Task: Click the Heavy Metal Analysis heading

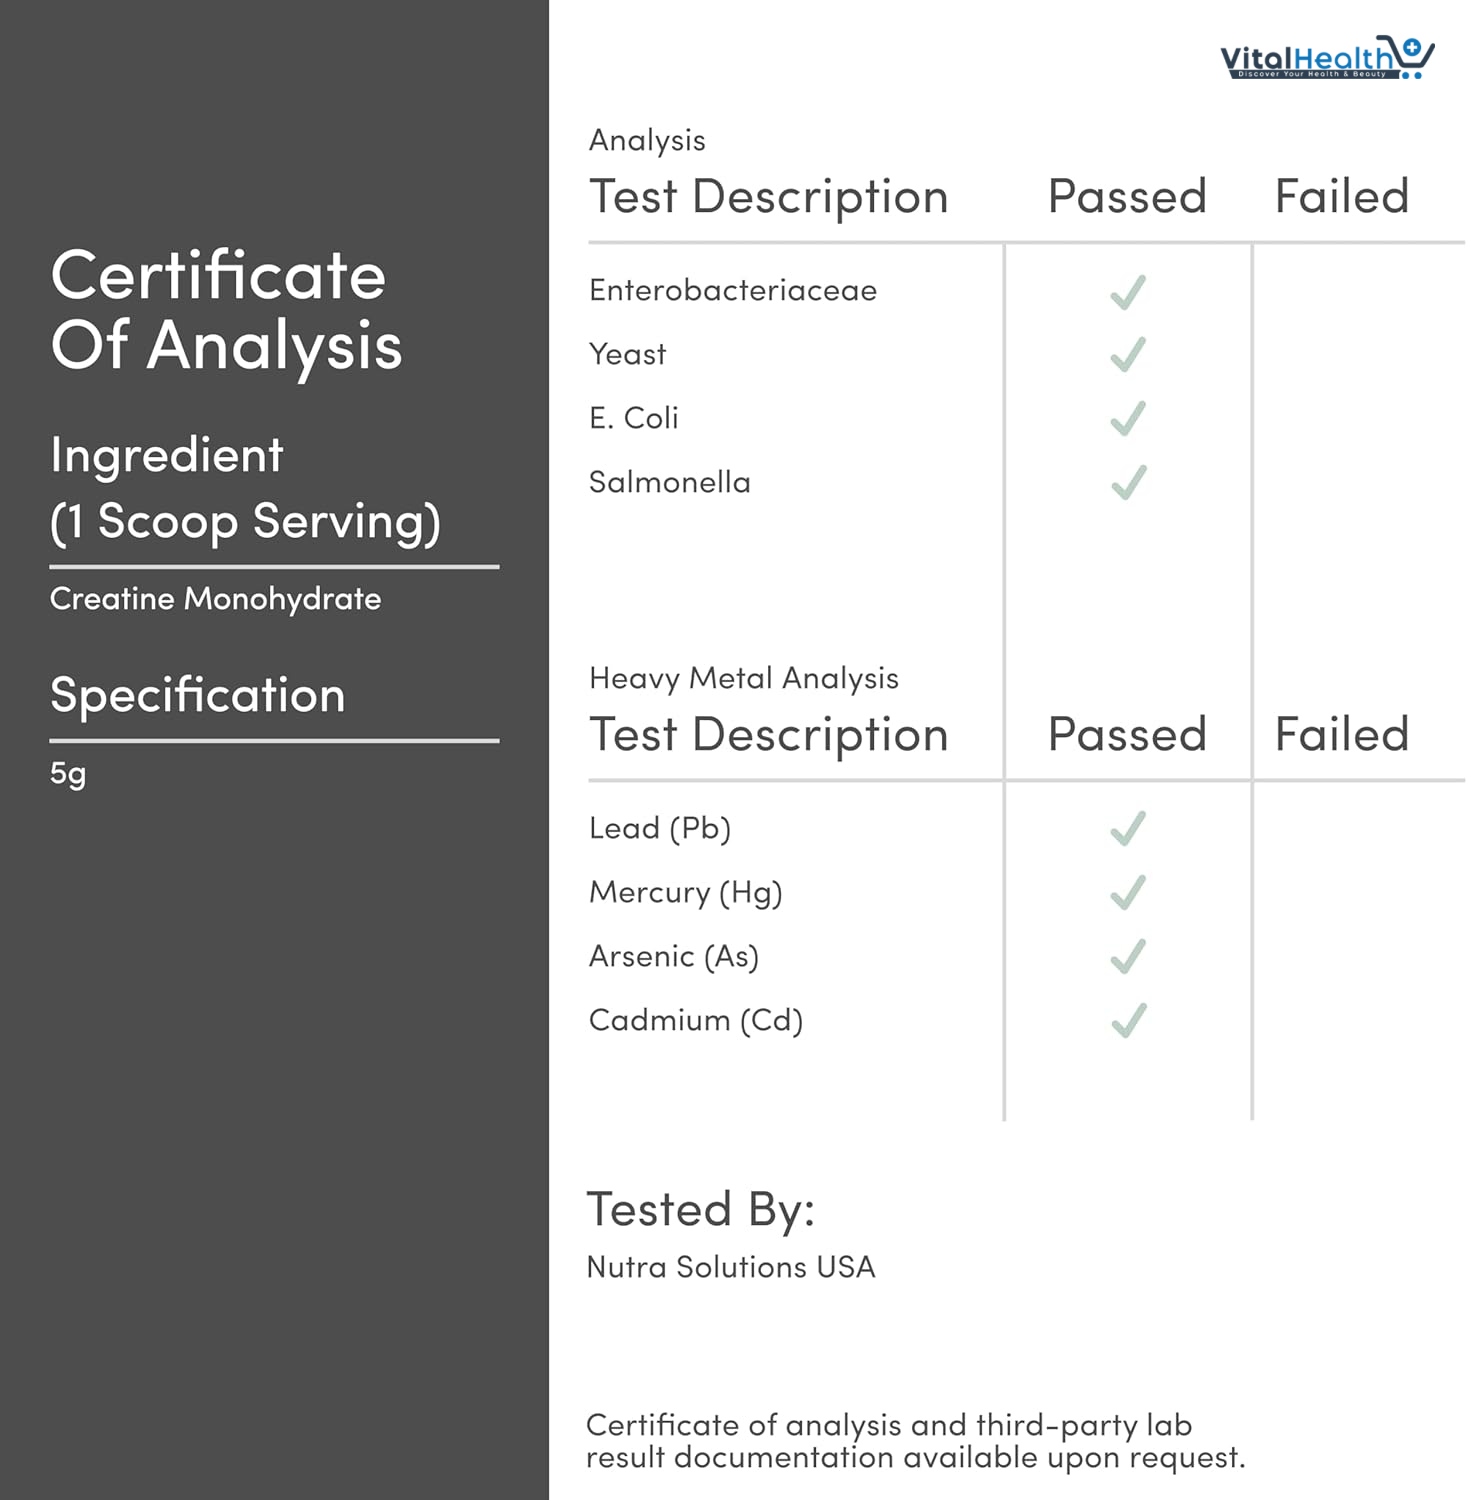Action: [743, 678]
